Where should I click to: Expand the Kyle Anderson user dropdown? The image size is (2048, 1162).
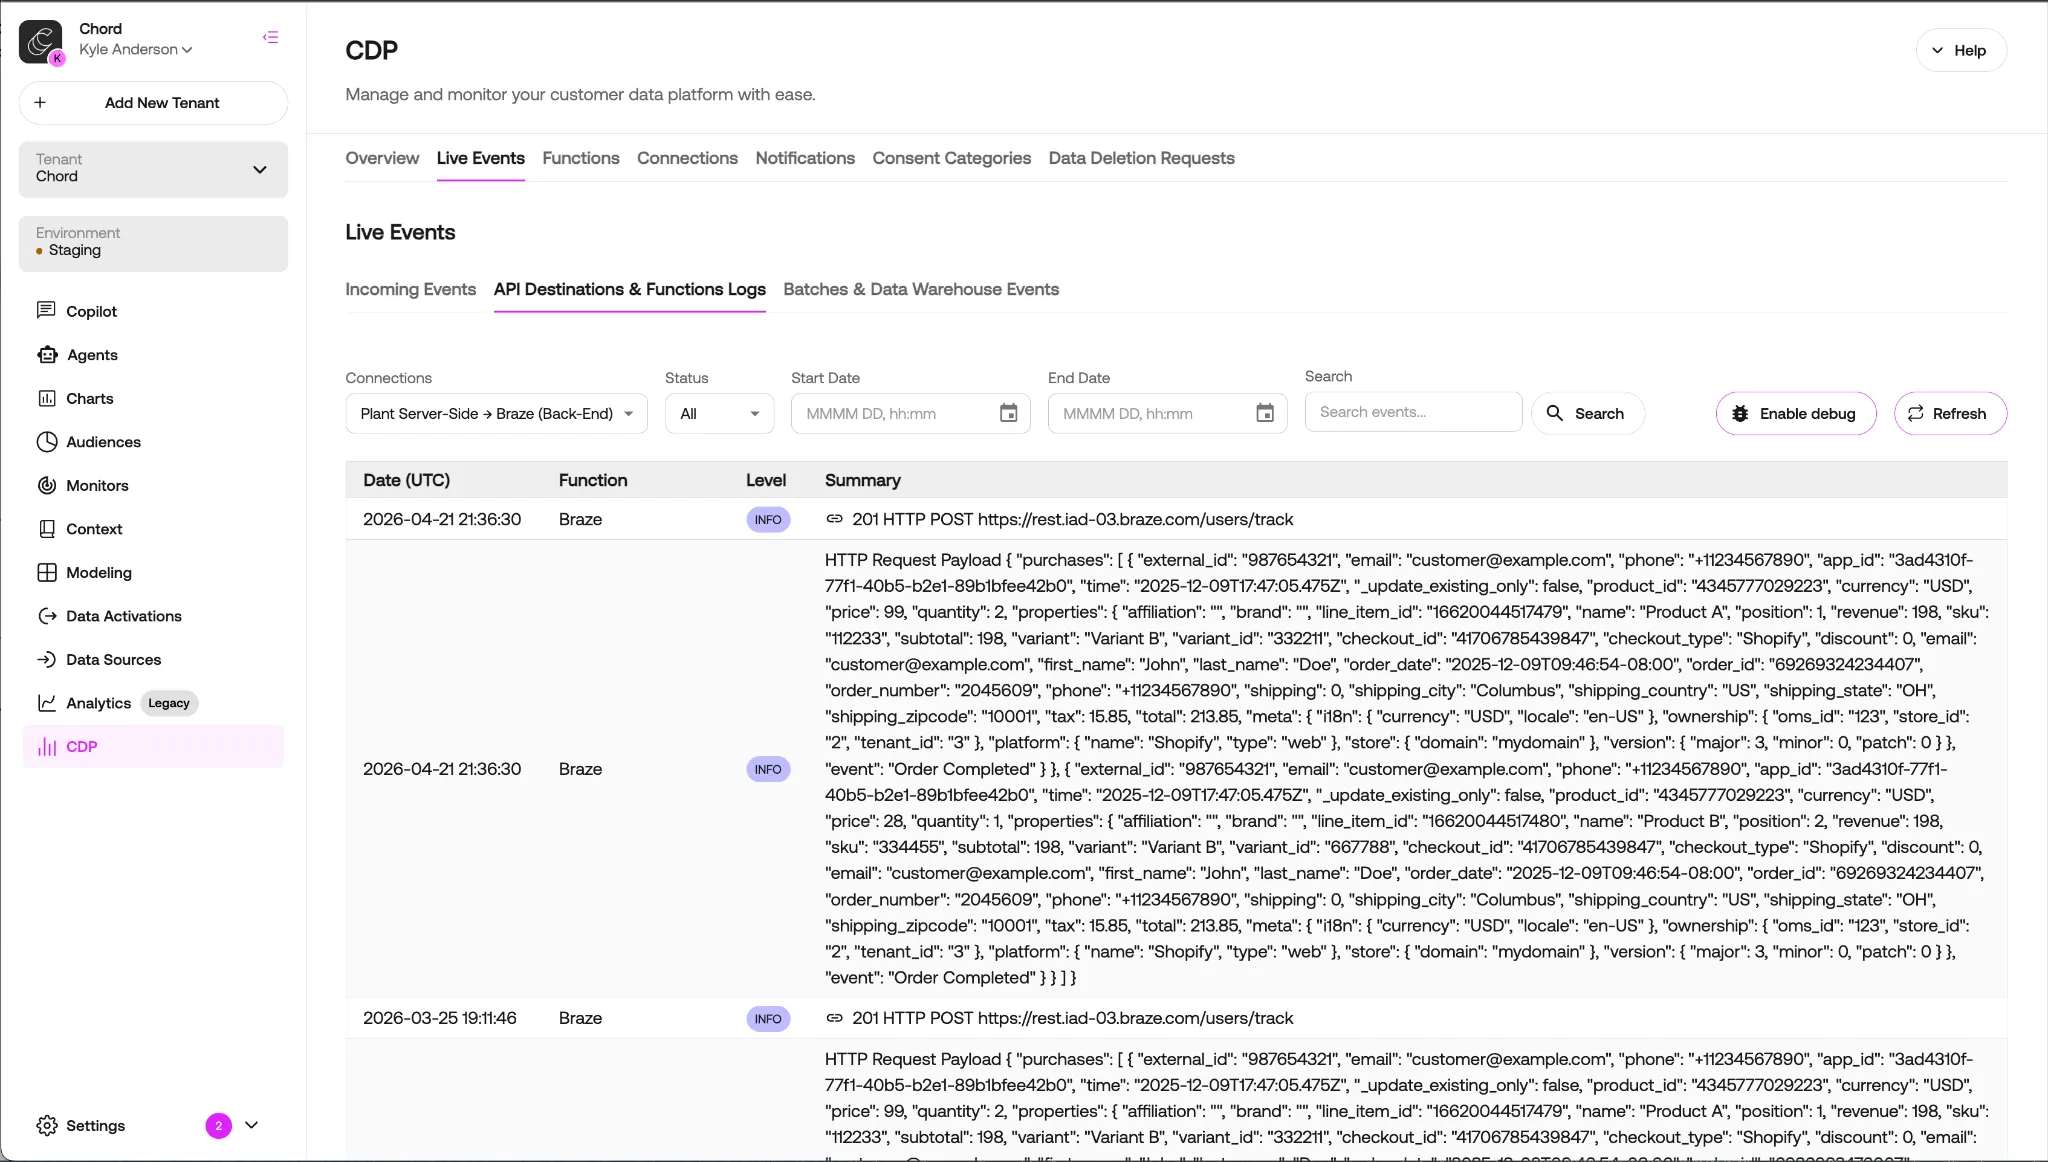tap(136, 49)
